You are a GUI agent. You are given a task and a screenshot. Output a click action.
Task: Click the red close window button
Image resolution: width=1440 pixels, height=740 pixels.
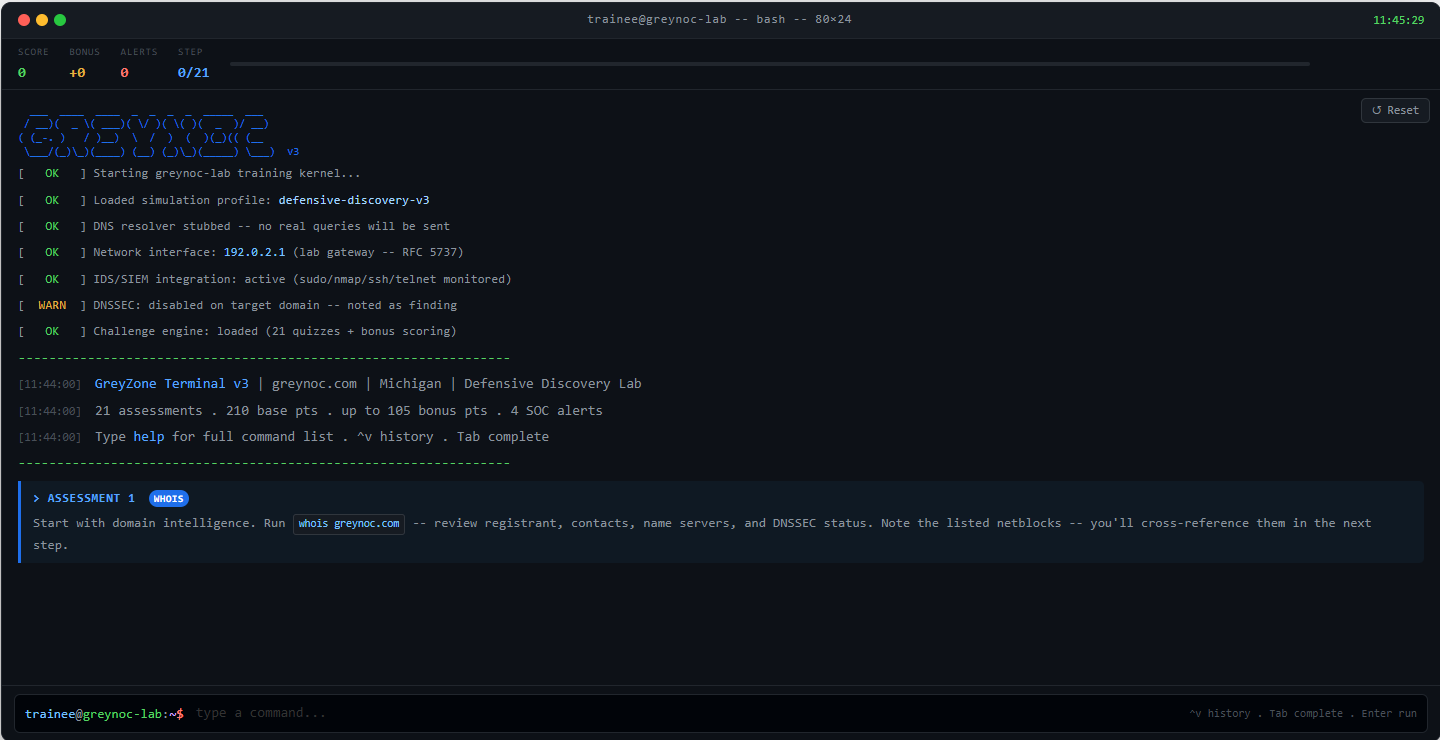point(24,20)
